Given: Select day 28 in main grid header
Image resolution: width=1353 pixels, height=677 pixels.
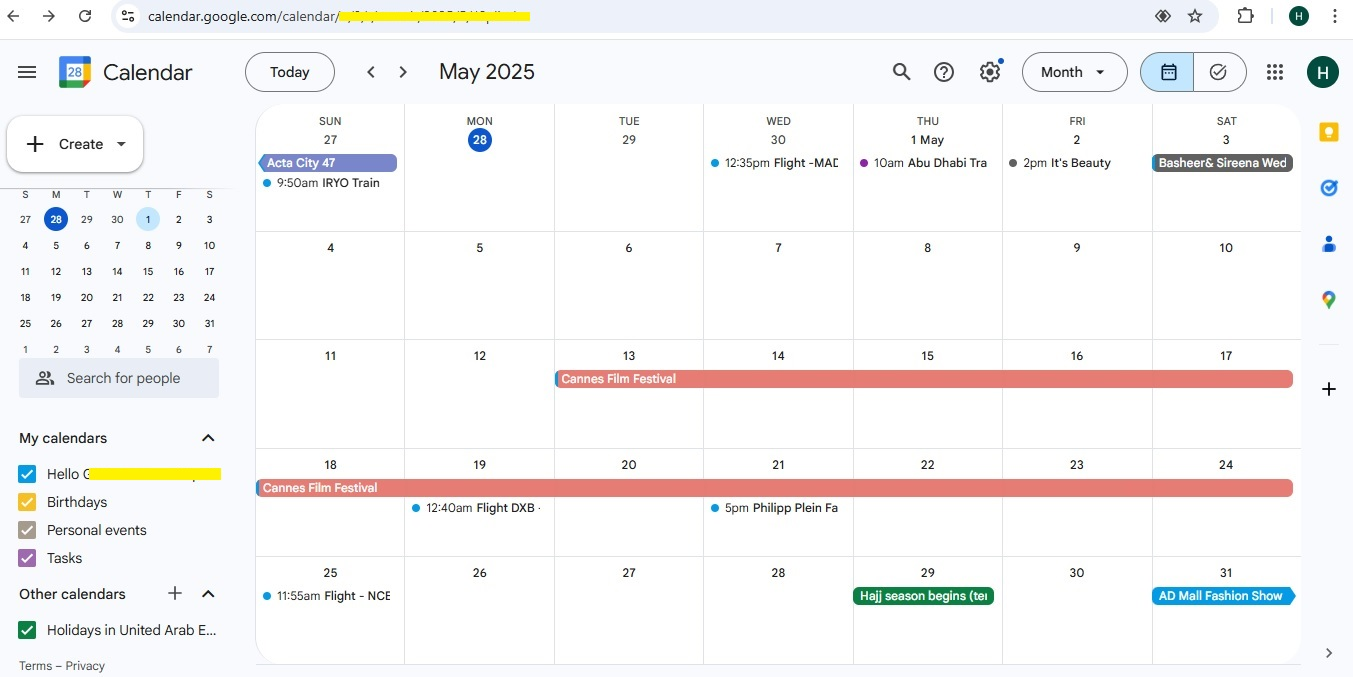Looking at the screenshot, I should (x=480, y=140).
